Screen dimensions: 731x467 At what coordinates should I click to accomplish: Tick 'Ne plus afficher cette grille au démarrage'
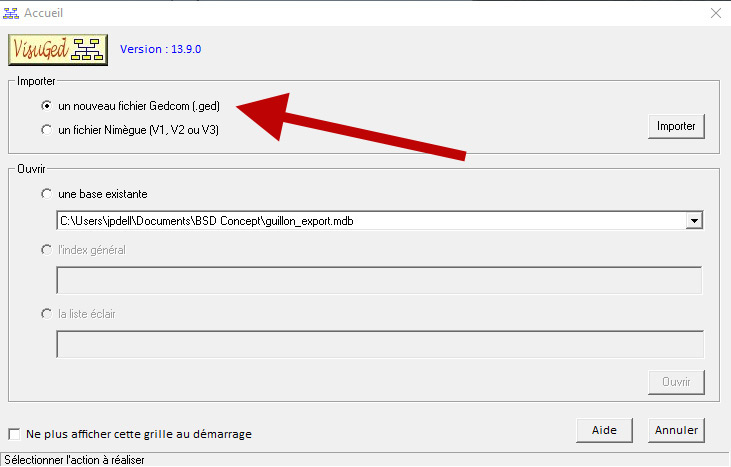click(x=14, y=434)
